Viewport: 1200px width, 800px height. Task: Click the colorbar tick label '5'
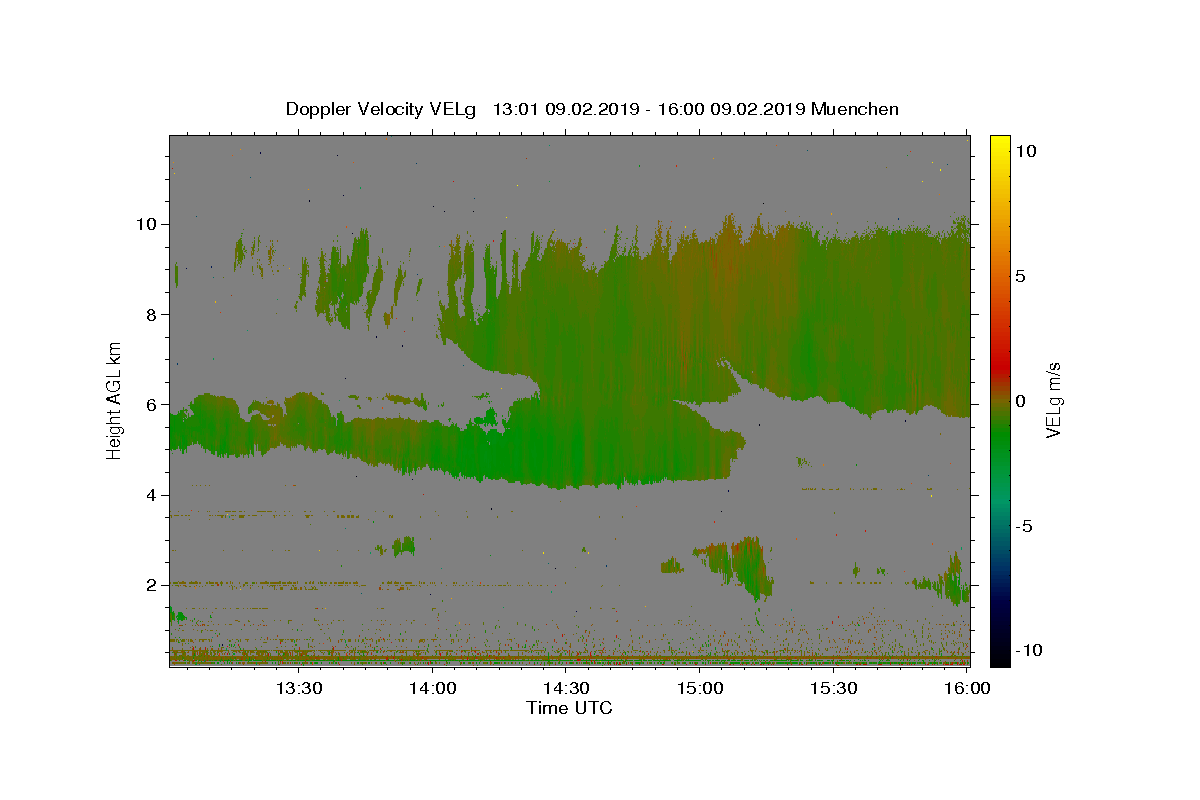(1021, 276)
